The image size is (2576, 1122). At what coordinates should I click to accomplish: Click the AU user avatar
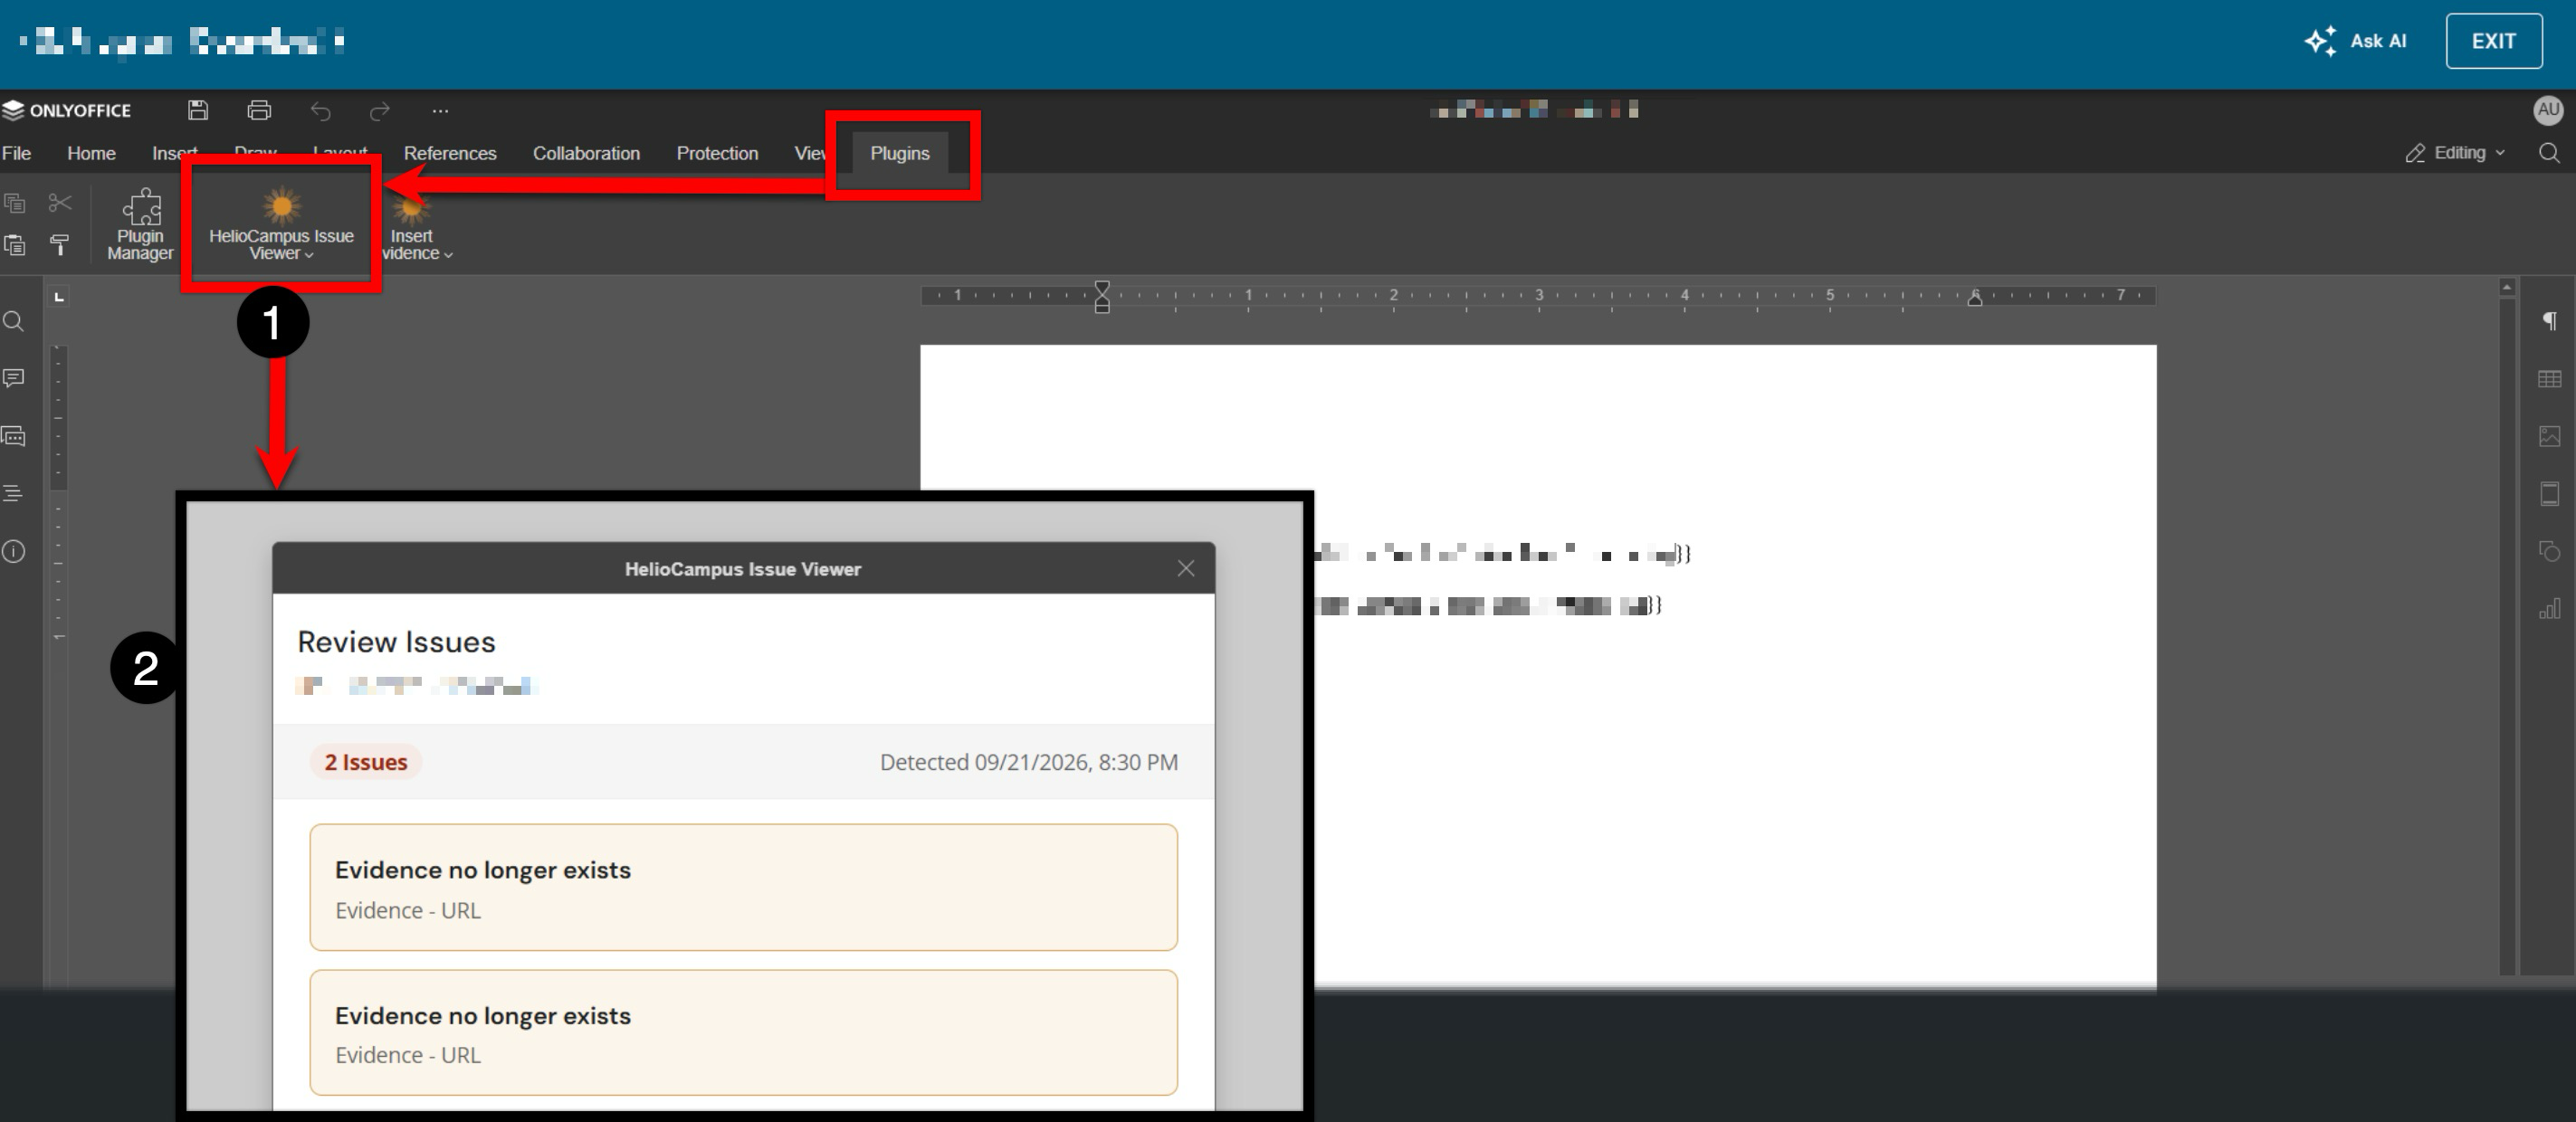click(2548, 110)
